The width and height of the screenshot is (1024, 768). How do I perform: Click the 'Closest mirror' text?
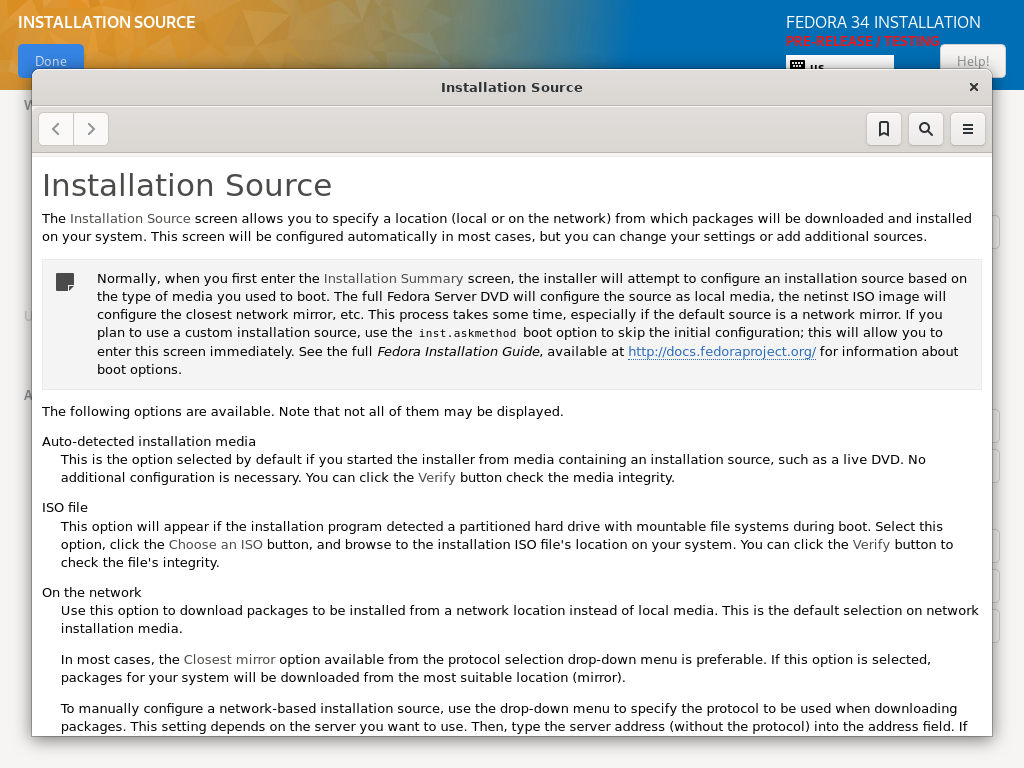229,660
